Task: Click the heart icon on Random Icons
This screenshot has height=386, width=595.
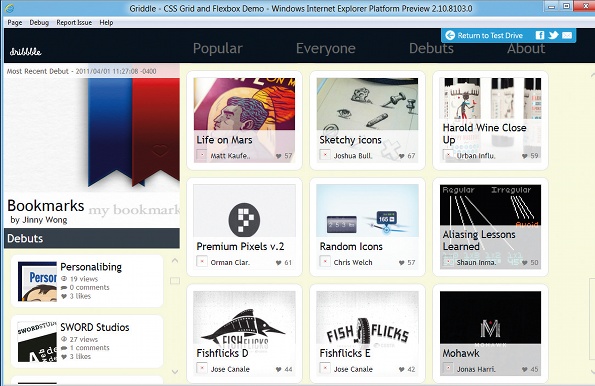Action: tap(401, 263)
